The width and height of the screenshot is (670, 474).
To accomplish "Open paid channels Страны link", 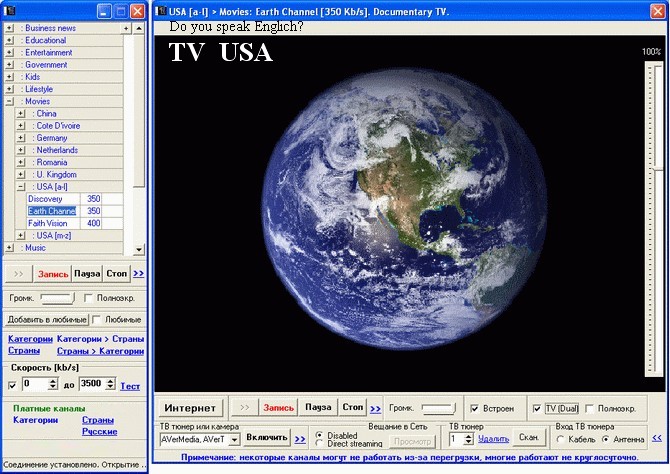I will [x=98, y=420].
